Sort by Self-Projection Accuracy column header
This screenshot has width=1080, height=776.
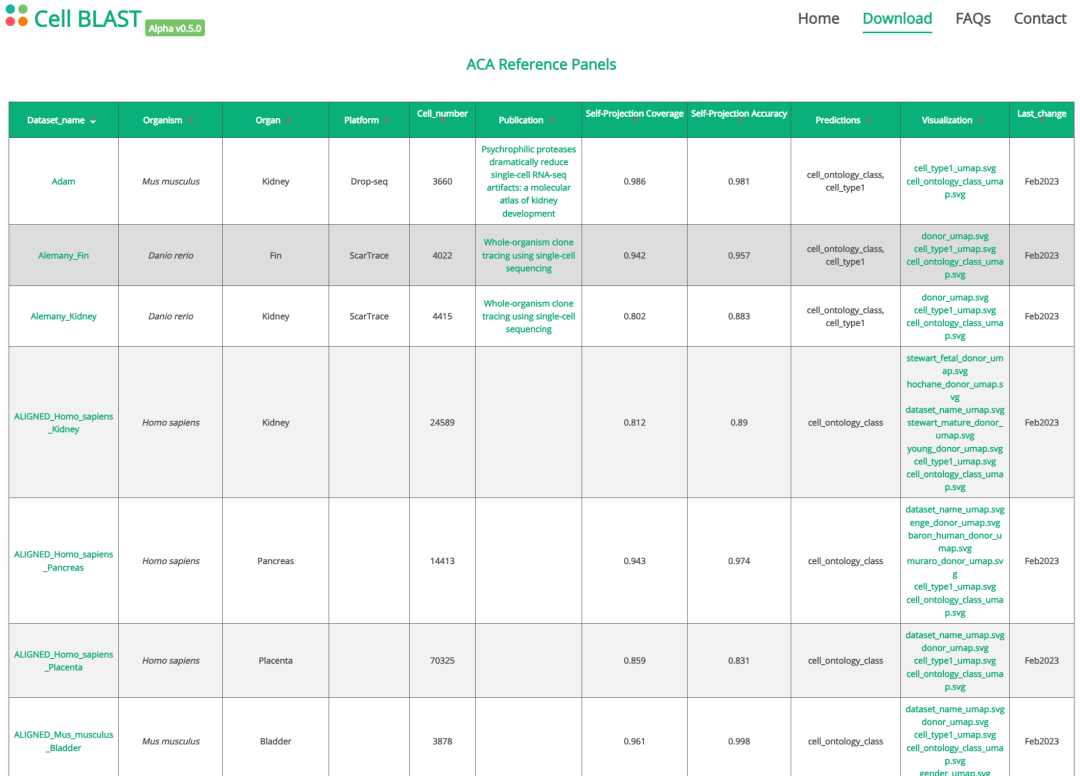pyautogui.click(x=739, y=120)
